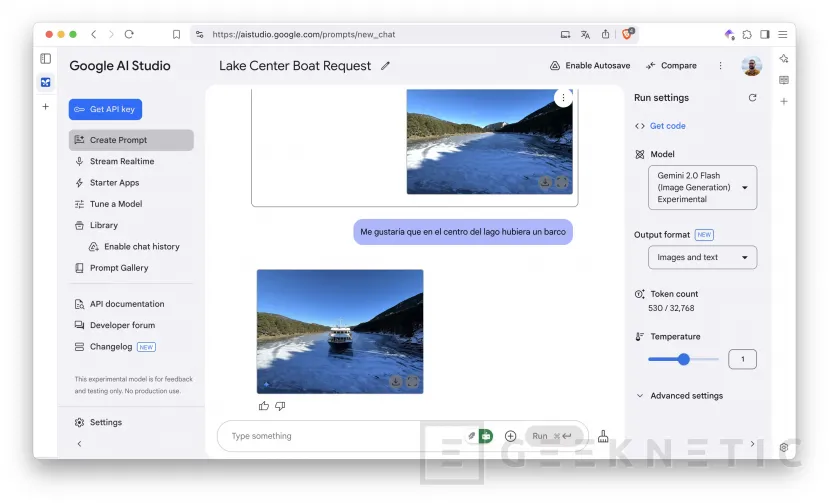Adjust the Temperature slider
This screenshot has width=829, height=503.
pyautogui.click(x=683, y=359)
